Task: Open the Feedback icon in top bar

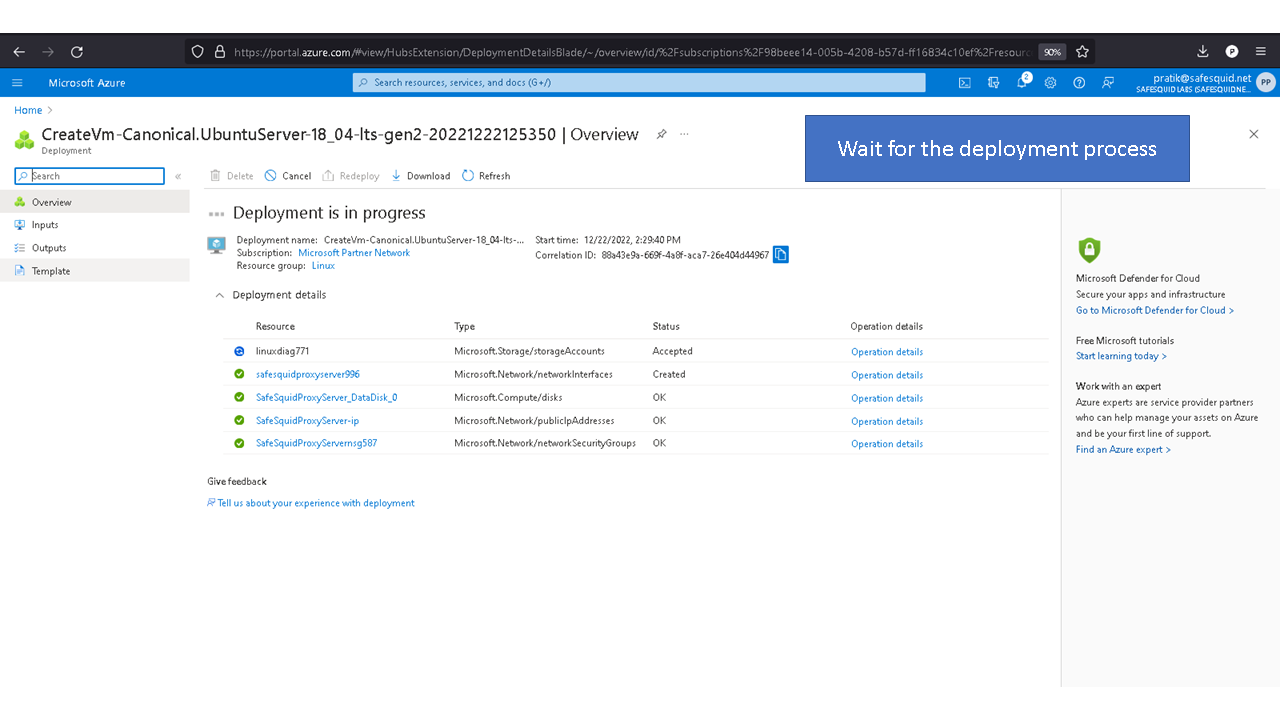Action: pyautogui.click(x=1108, y=83)
